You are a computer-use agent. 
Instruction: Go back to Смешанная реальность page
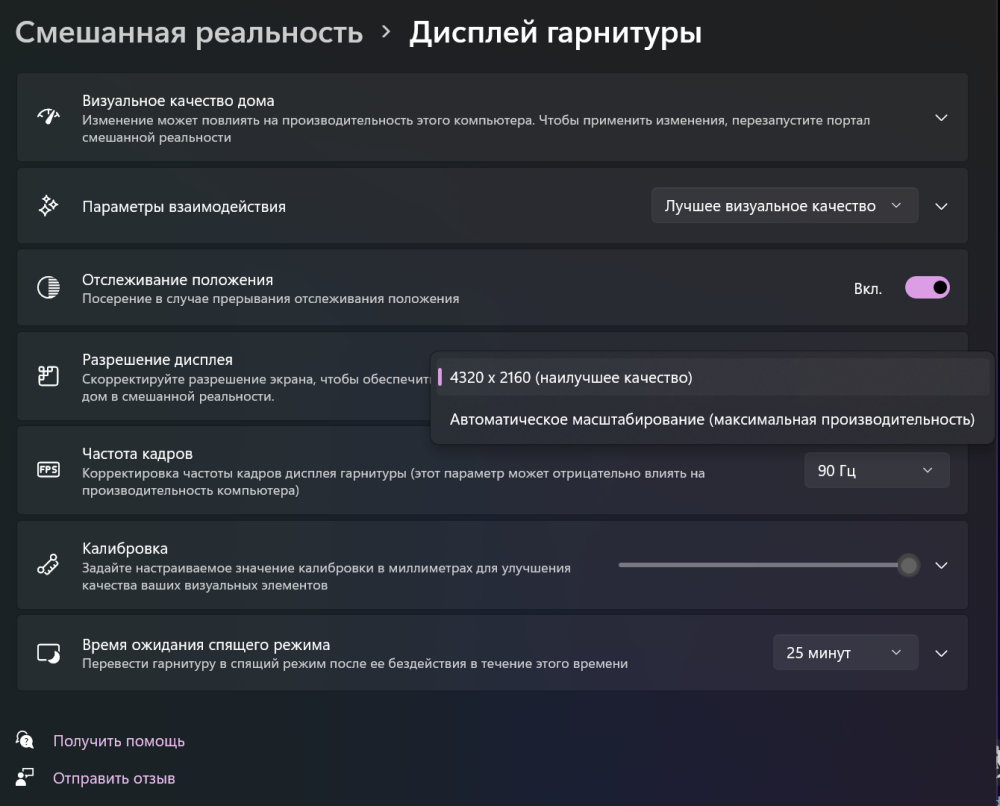[190, 32]
